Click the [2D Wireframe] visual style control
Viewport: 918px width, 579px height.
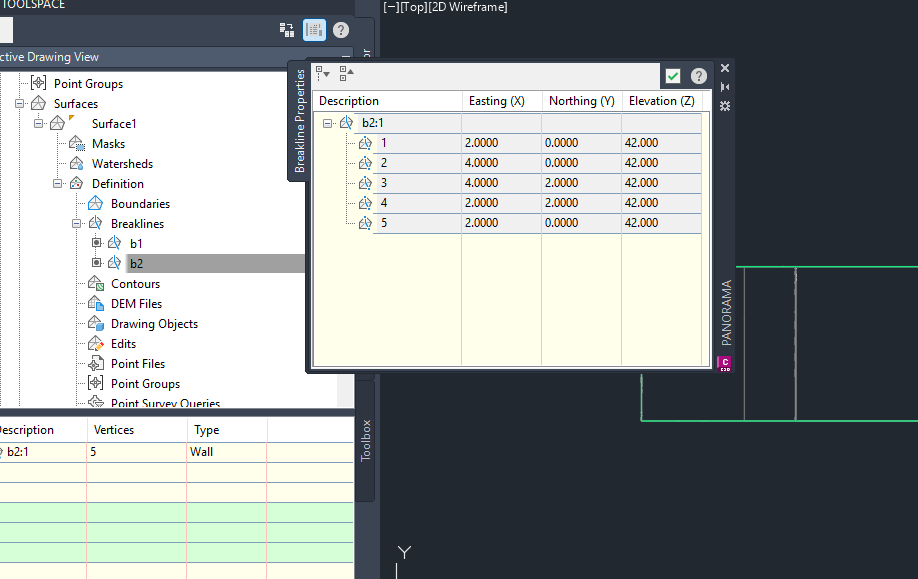[x=468, y=7]
